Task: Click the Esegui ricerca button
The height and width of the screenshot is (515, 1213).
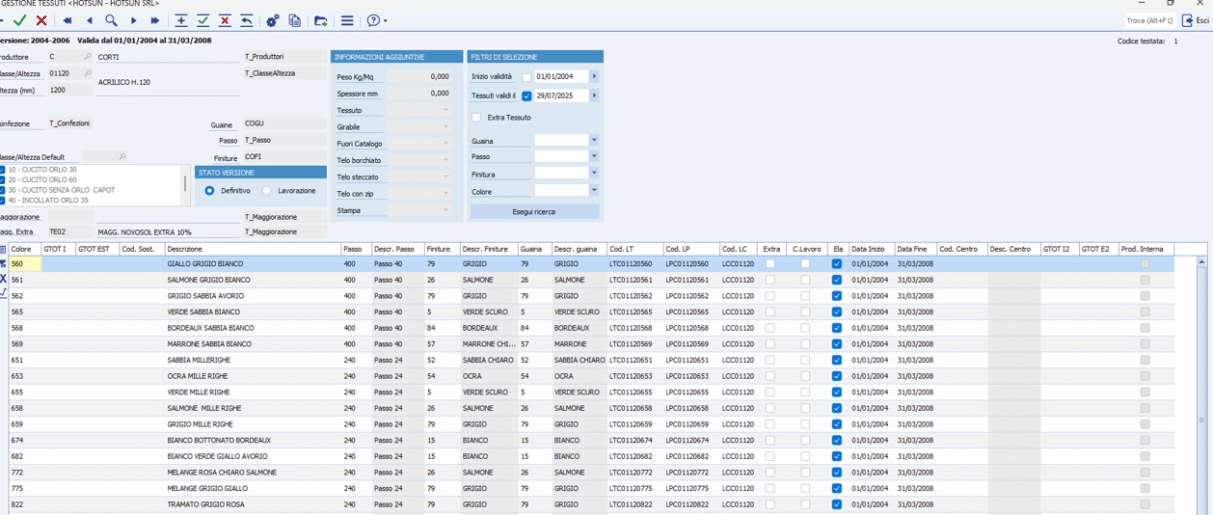Action: tap(534, 212)
